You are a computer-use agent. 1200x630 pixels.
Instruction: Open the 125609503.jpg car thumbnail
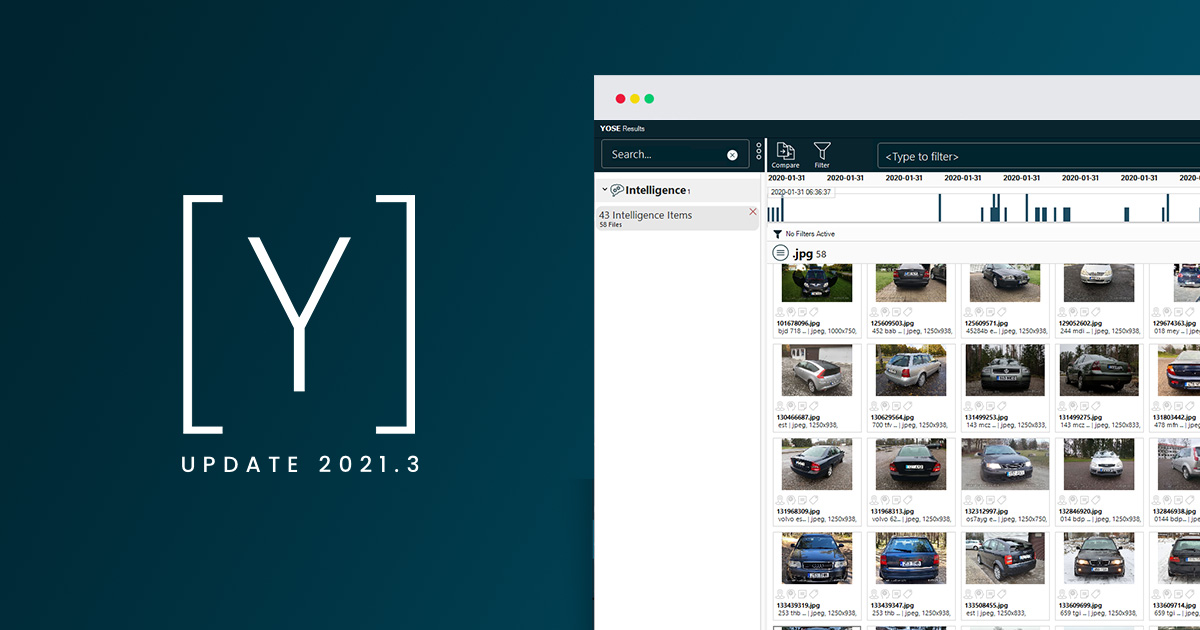tap(911, 283)
